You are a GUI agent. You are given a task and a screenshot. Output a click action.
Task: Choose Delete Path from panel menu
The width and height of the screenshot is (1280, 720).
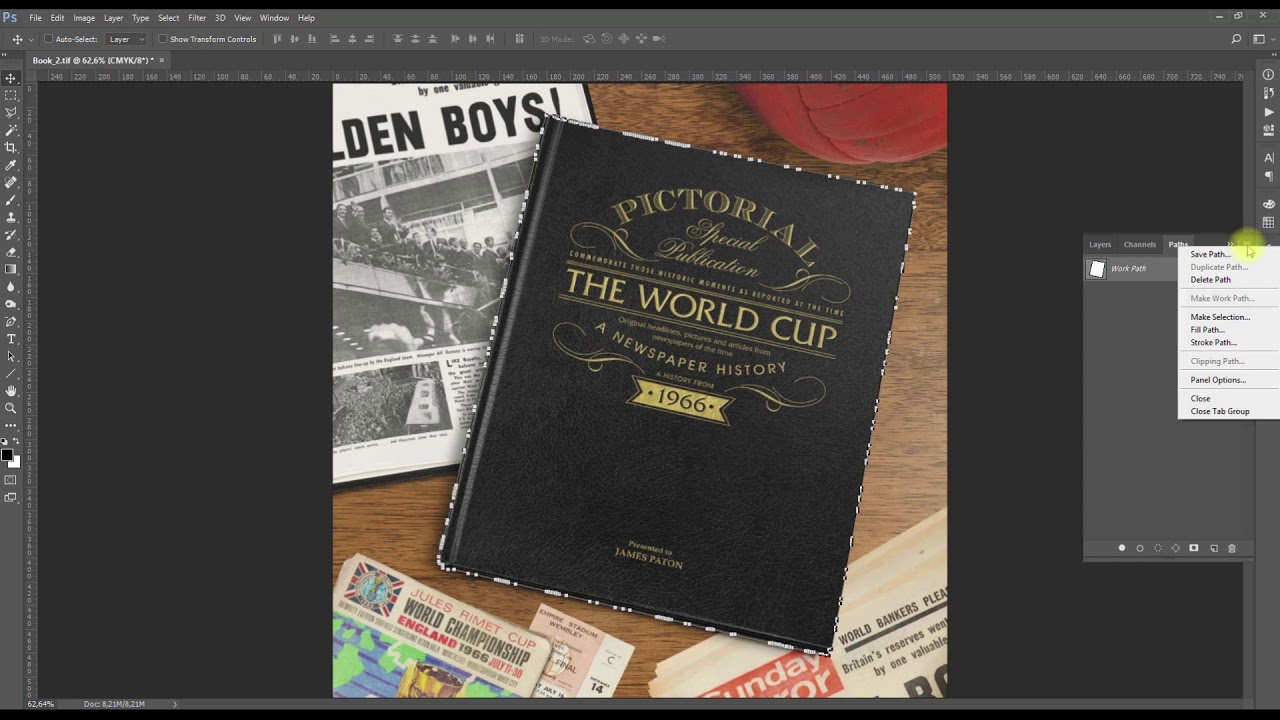[x=1210, y=280]
